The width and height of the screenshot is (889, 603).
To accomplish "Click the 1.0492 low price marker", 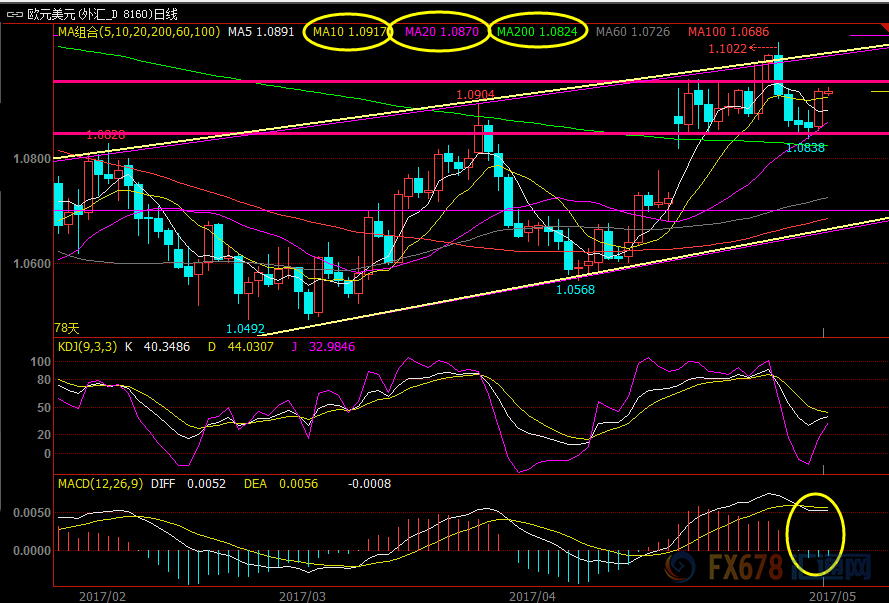I will pos(245,328).
